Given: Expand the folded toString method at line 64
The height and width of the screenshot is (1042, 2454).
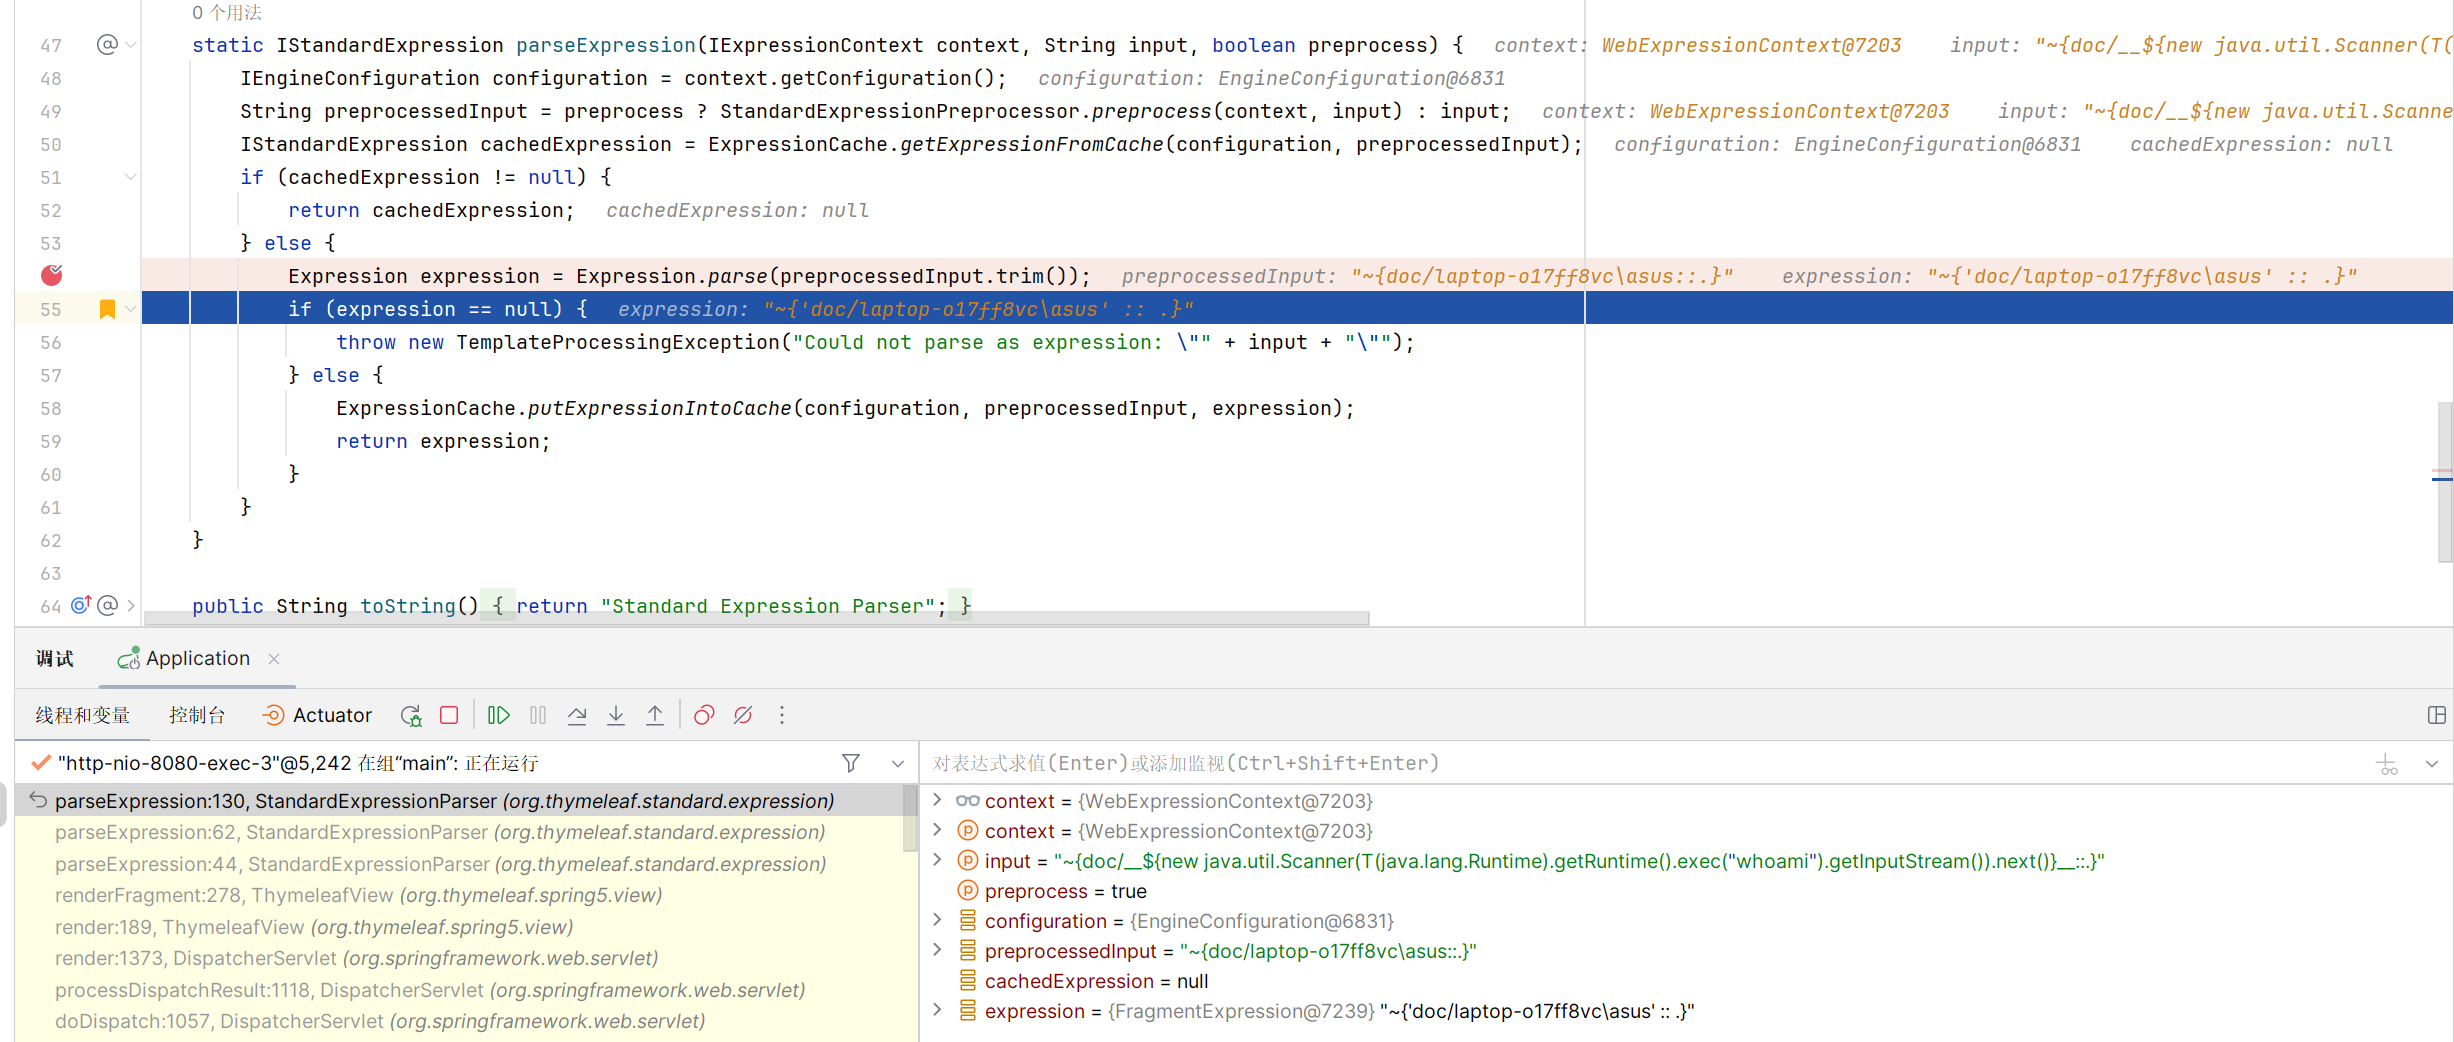Looking at the screenshot, I should click(131, 605).
